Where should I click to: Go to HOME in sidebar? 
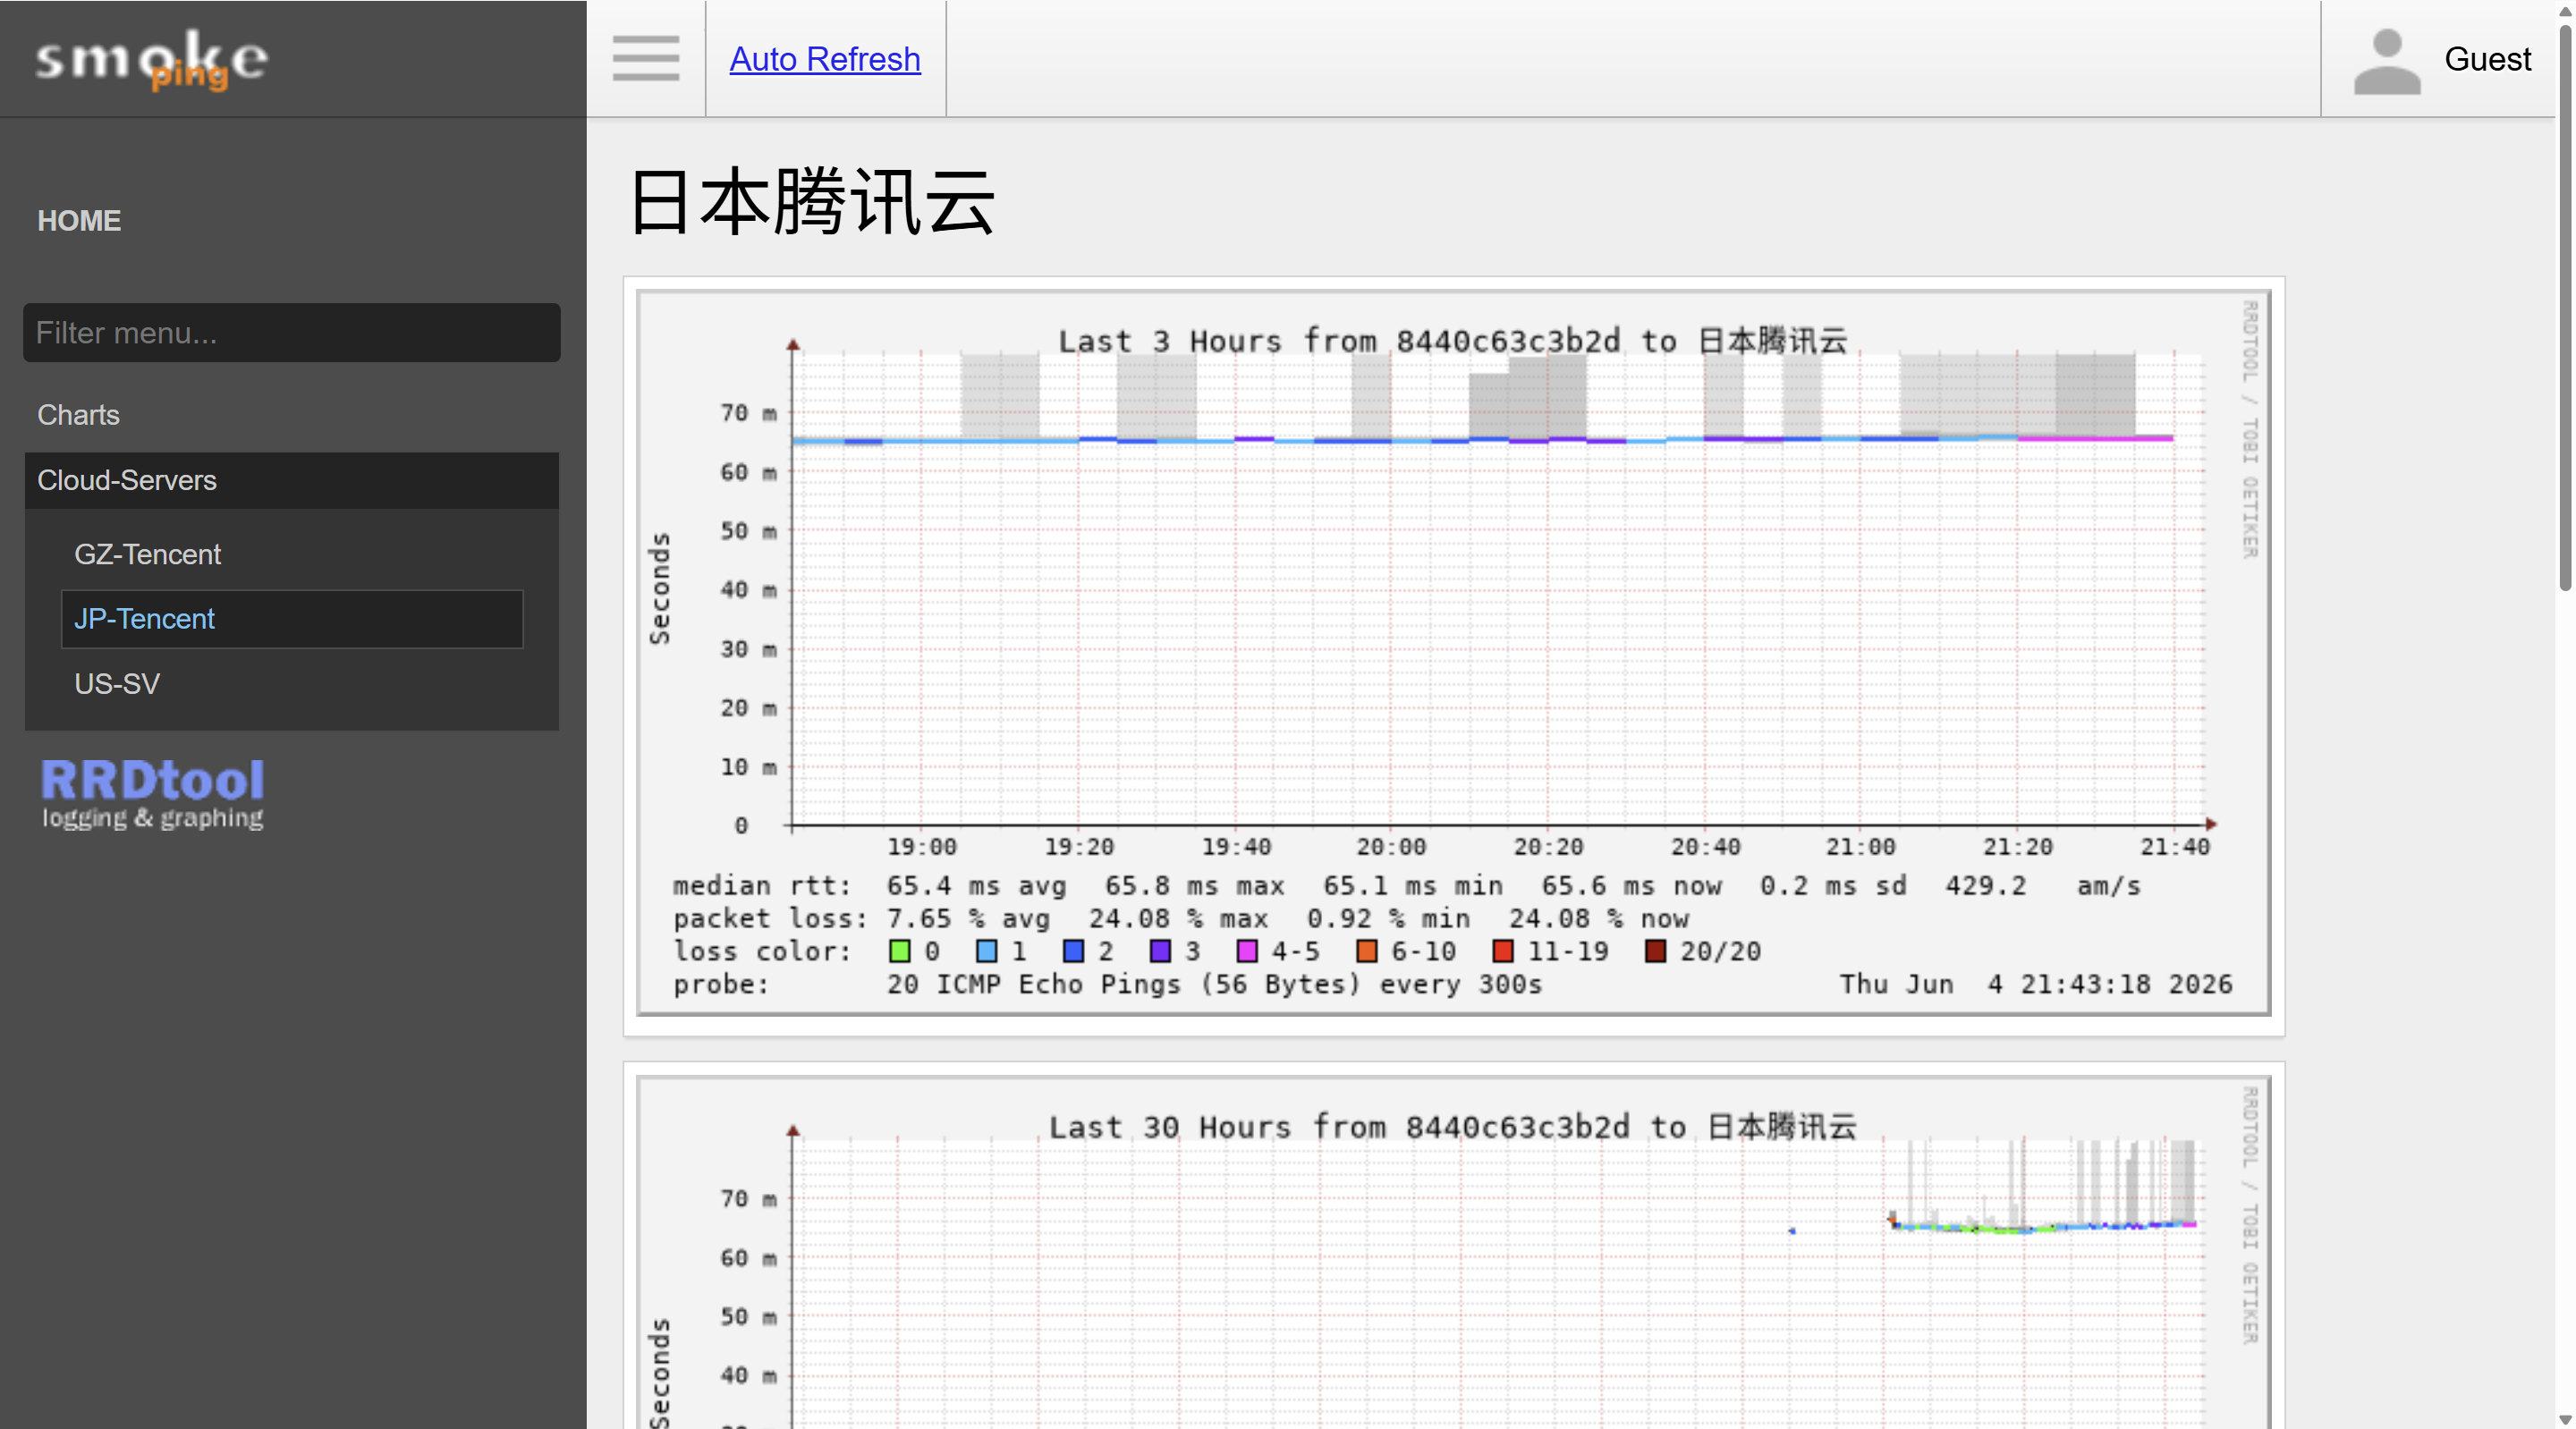[79, 221]
